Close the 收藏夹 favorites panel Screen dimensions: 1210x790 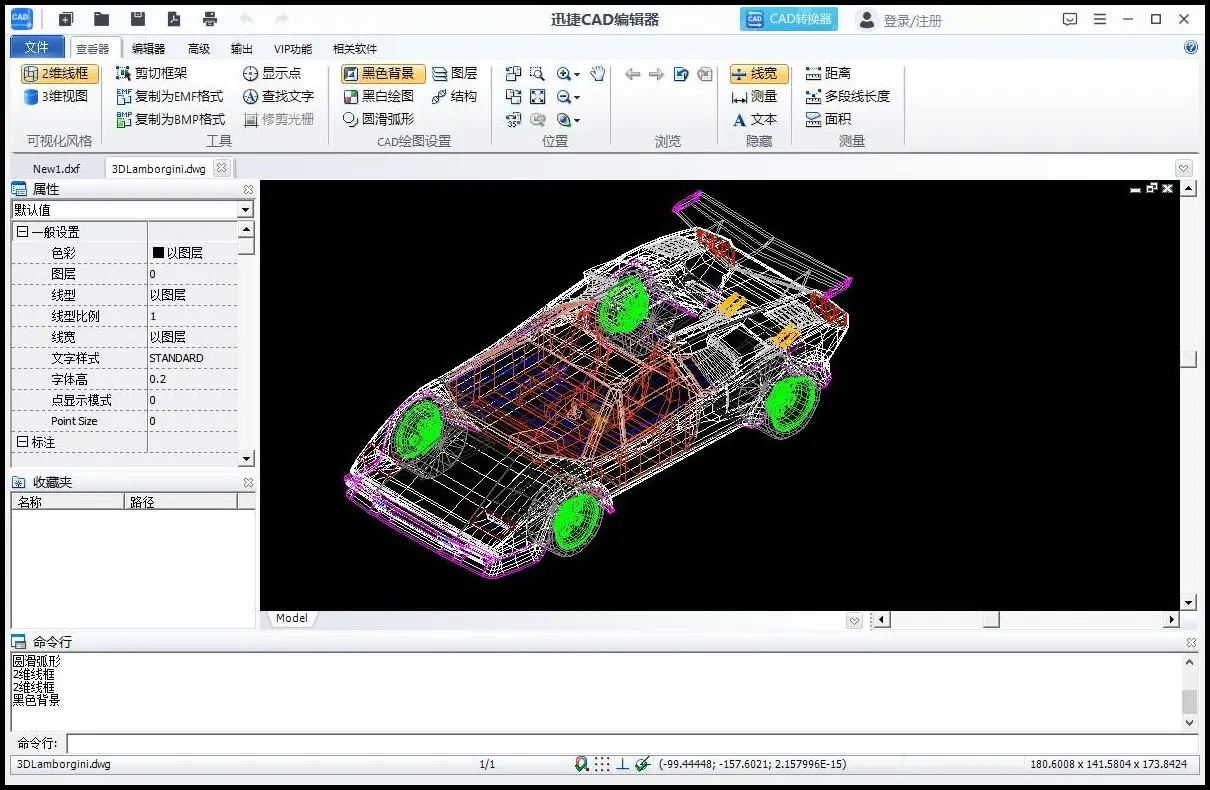pos(248,482)
